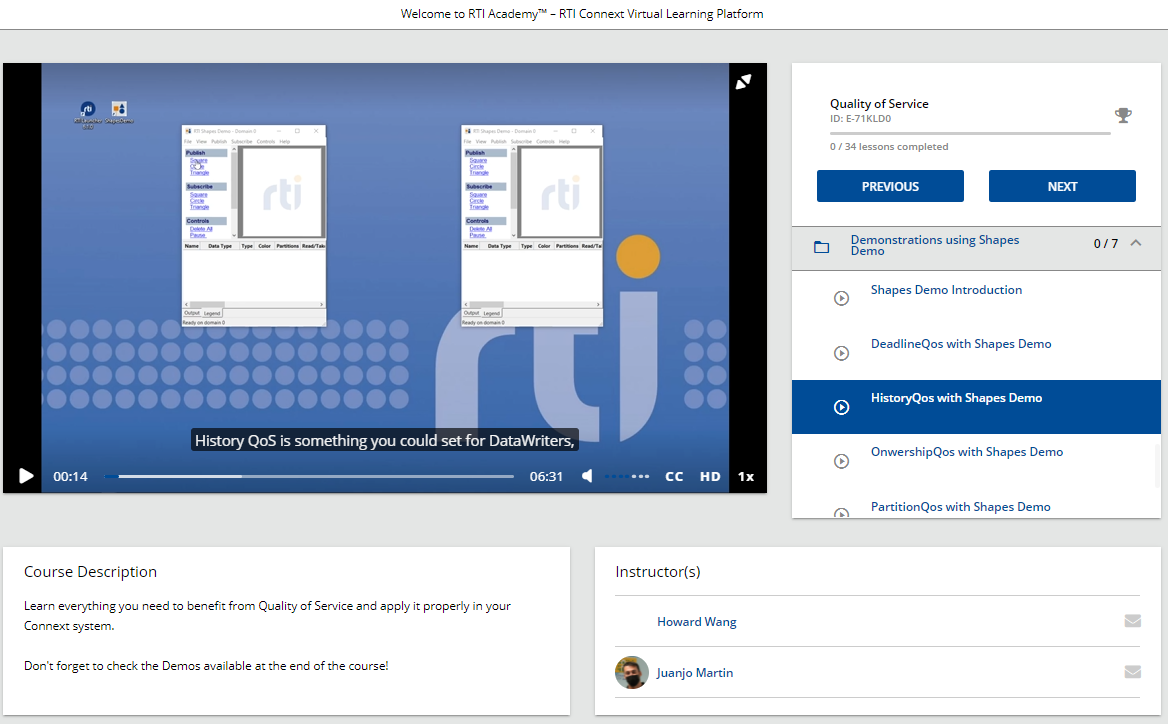
Task: Open PartitionQos with Shapes Demo lesson
Action: (x=960, y=507)
